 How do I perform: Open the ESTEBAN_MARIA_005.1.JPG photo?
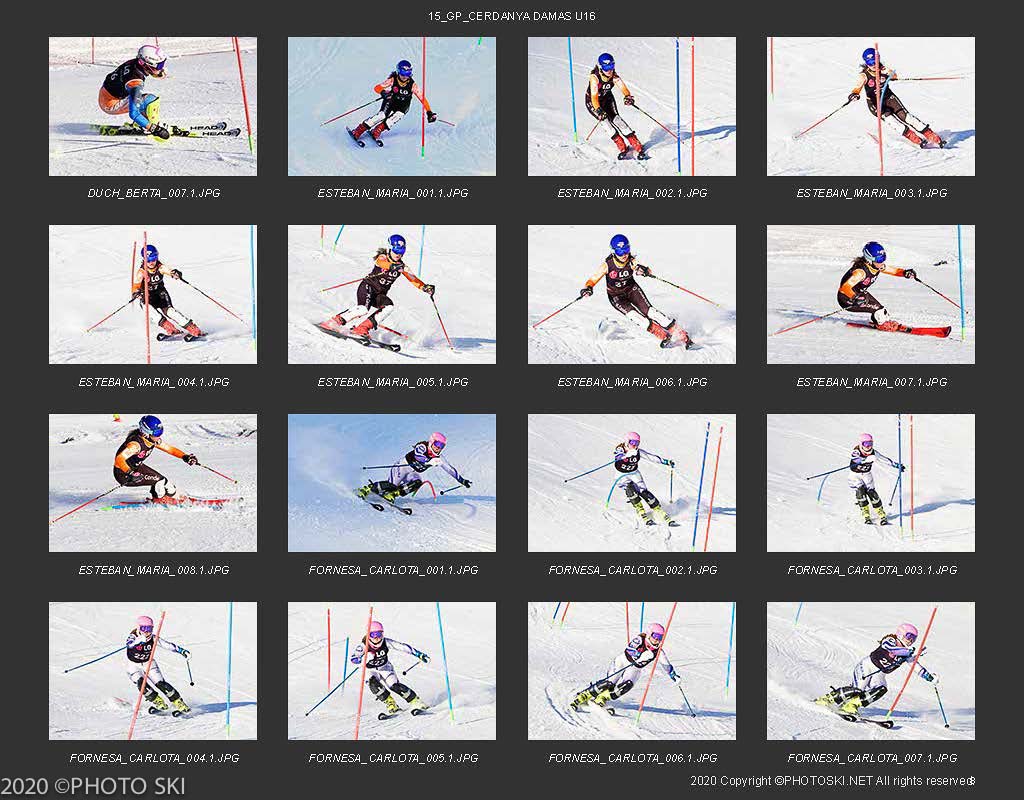392,295
